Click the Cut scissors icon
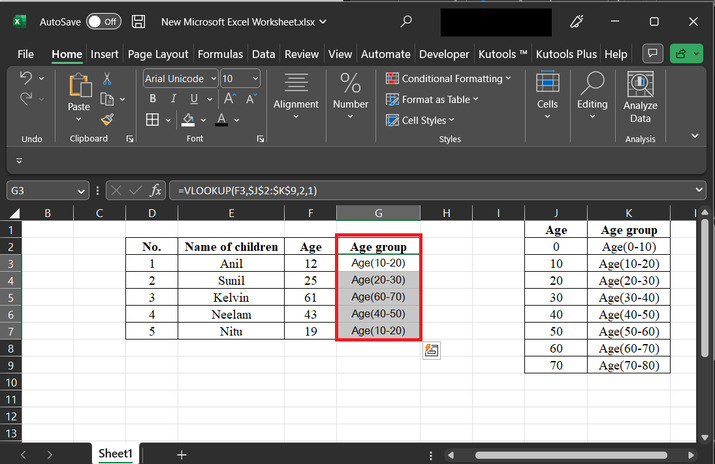The width and height of the screenshot is (715, 464). pyautogui.click(x=107, y=78)
